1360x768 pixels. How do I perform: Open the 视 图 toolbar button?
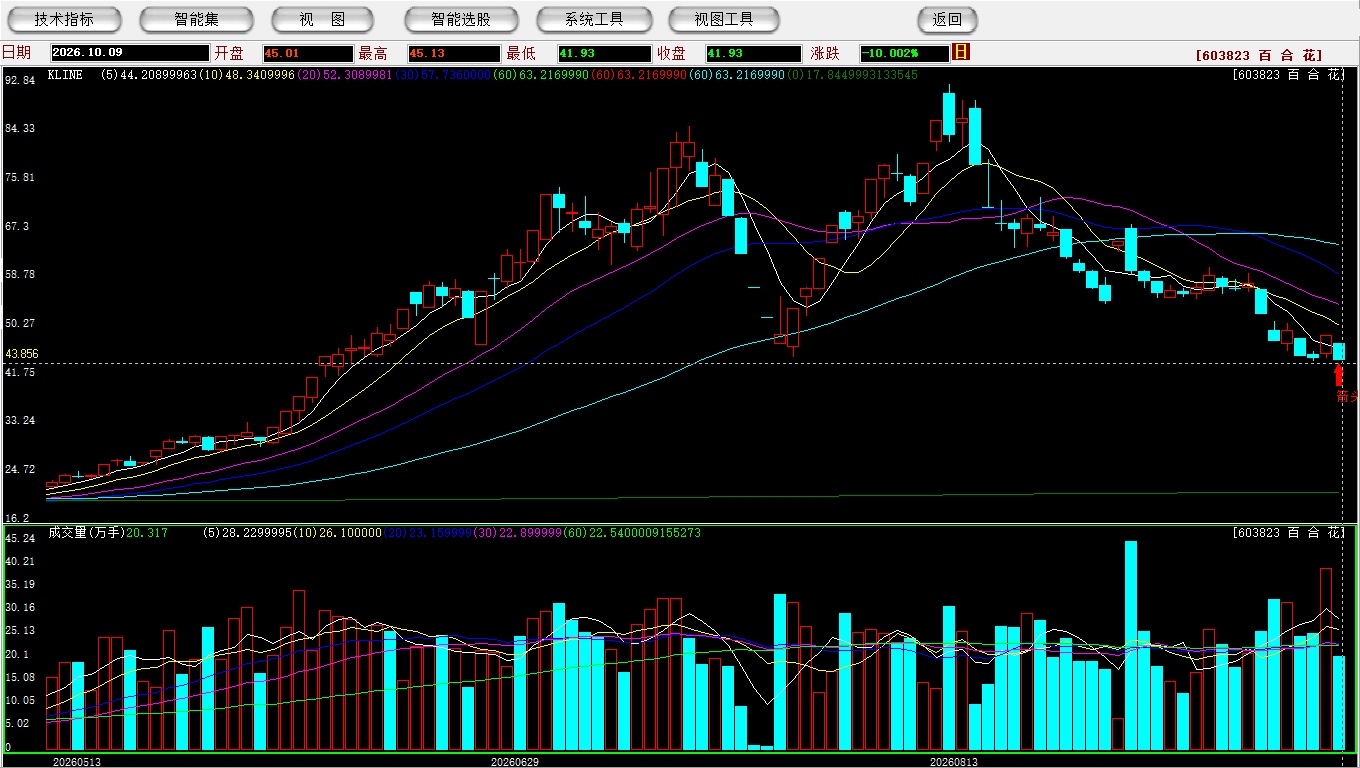pyautogui.click(x=322, y=19)
